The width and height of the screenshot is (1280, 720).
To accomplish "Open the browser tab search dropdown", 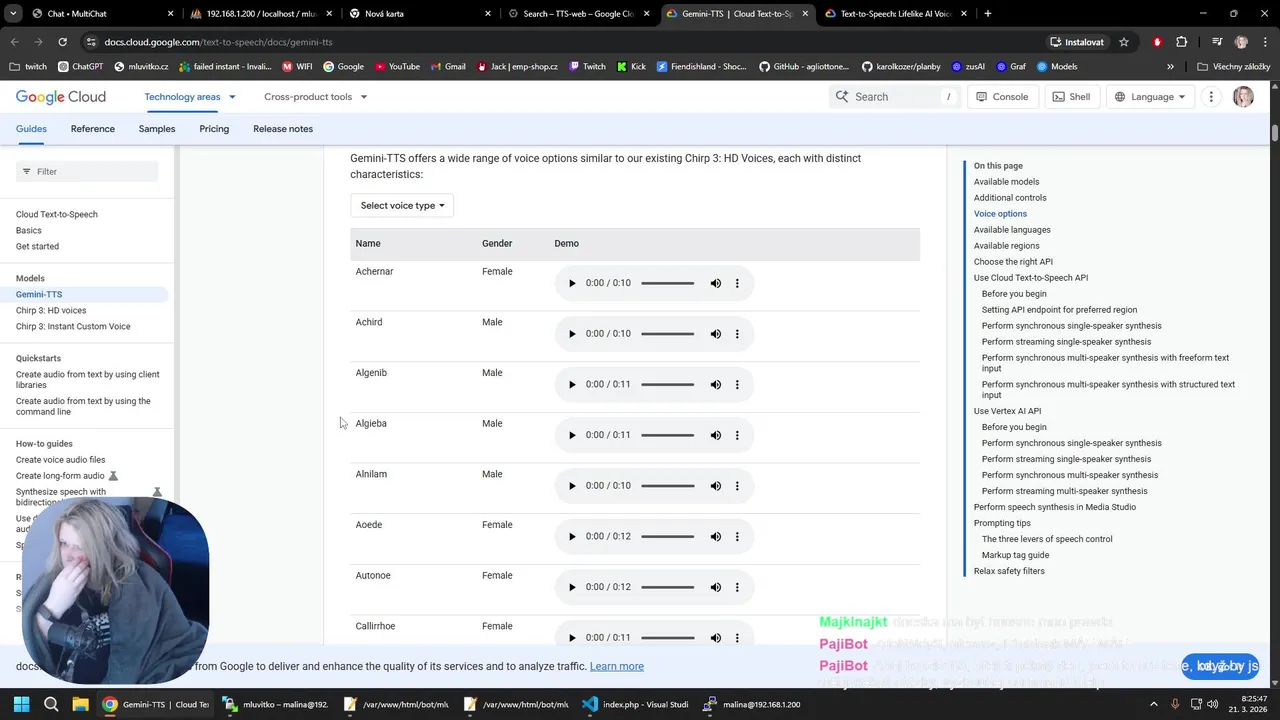I will click(x=14, y=14).
